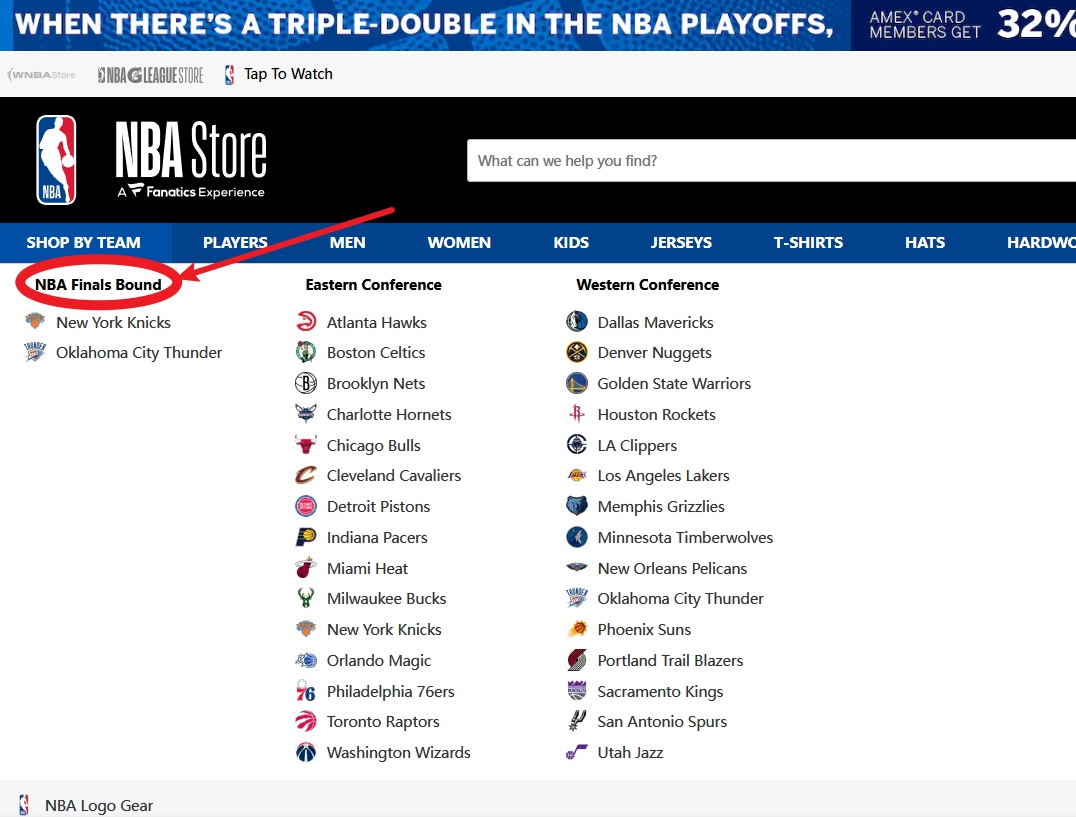This screenshot has height=817, width=1076.
Task: Click the Toronto Raptors logo icon
Action: 306,721
